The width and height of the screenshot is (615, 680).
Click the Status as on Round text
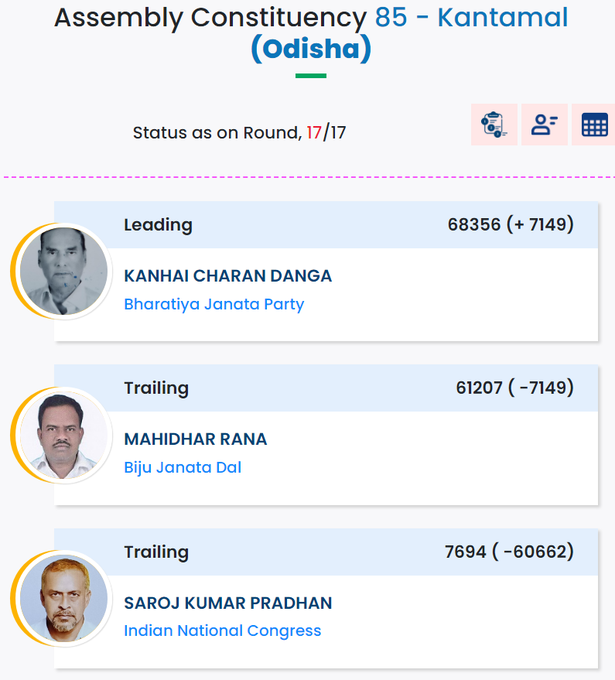(x=239, y=133)
